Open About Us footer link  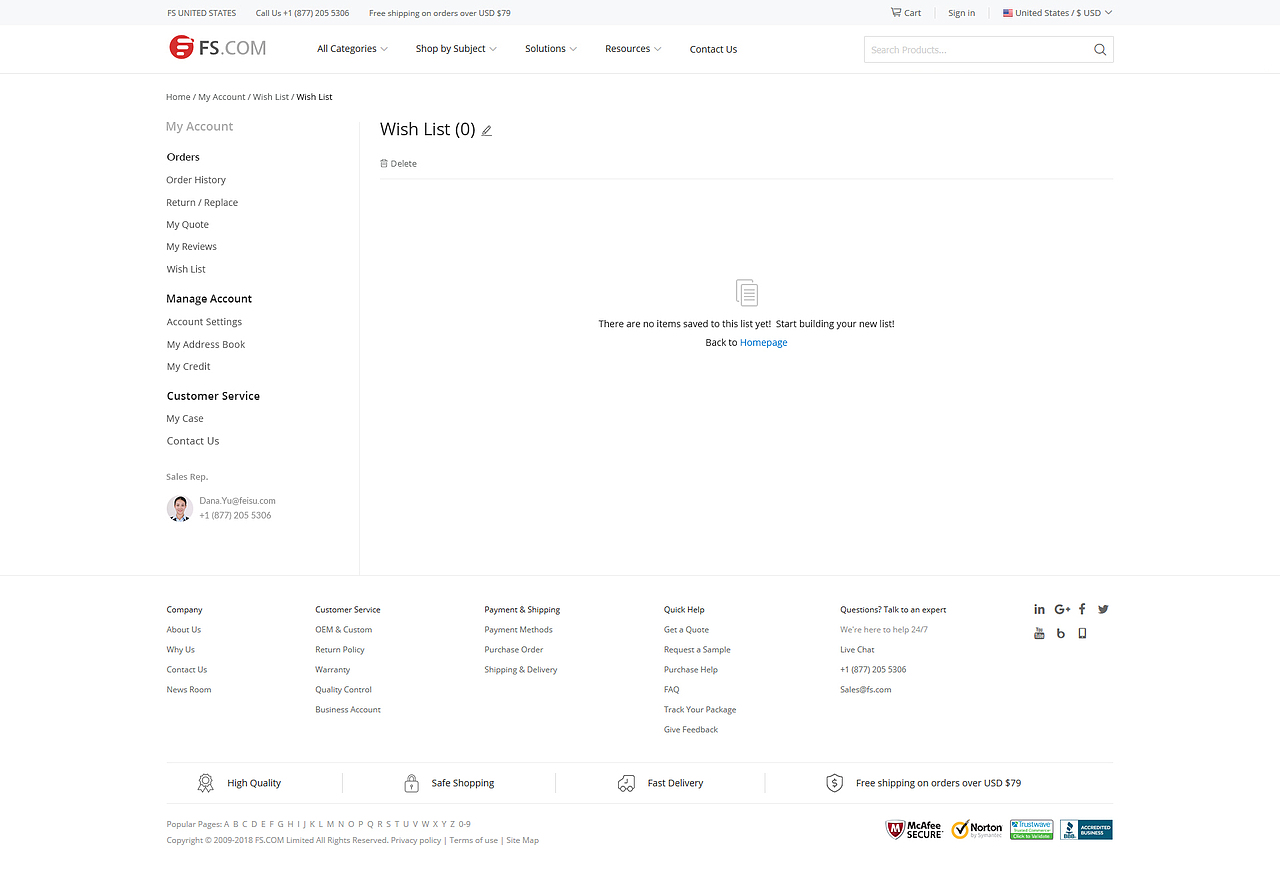(x=184, y=630)
